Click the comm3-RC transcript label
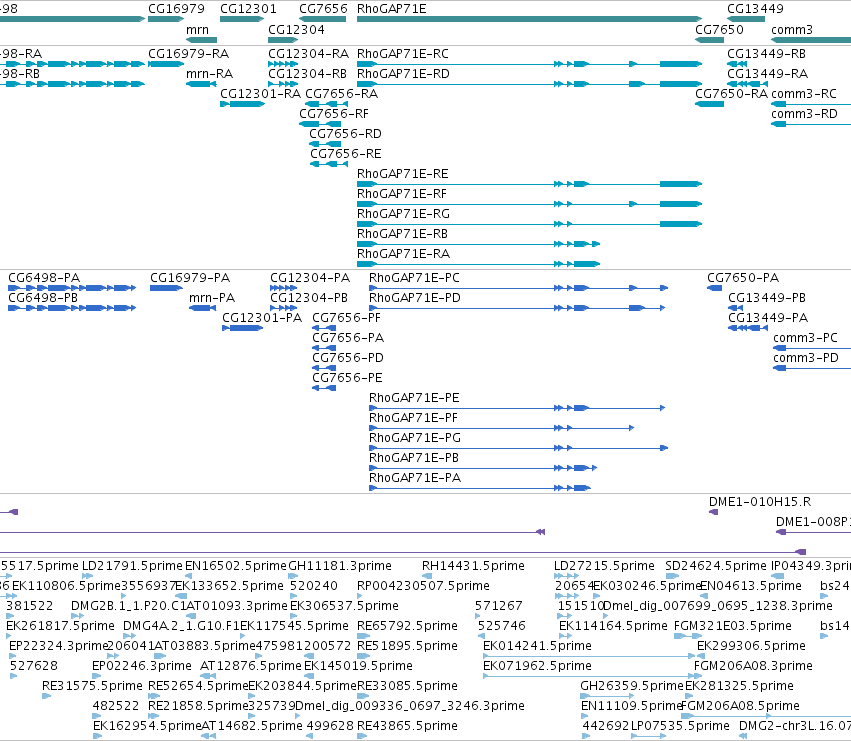The height and width of the screenshot is (741, 851). point(804,94)
